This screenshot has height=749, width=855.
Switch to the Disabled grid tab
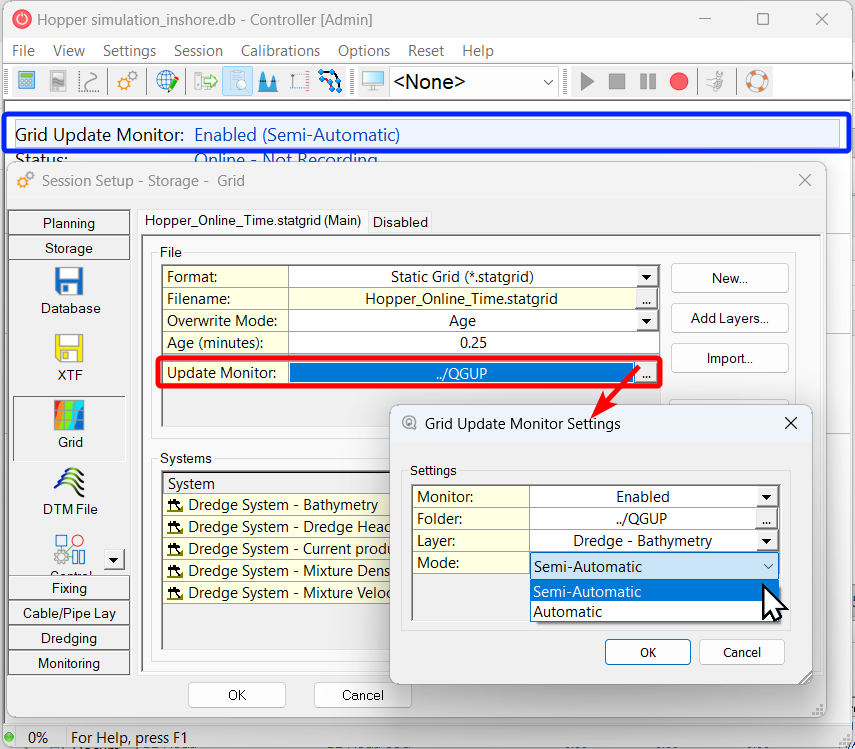(400, 222)
